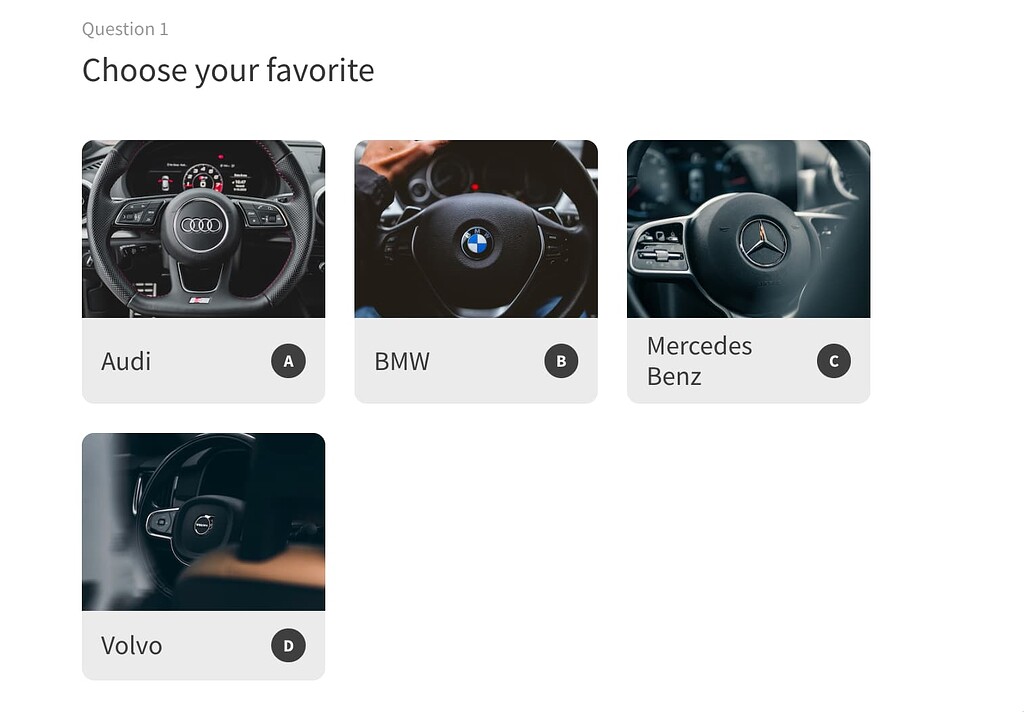Click the Mercedes three-pointed star emblem
1024x712 pixels.
coord(763,243)
